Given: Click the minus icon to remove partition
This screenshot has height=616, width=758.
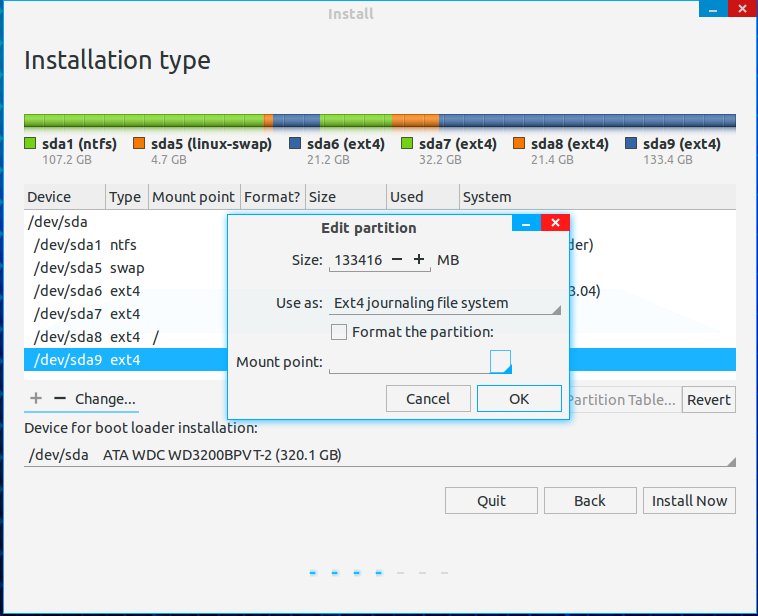Looking at the screenshot, I should 59,398.
